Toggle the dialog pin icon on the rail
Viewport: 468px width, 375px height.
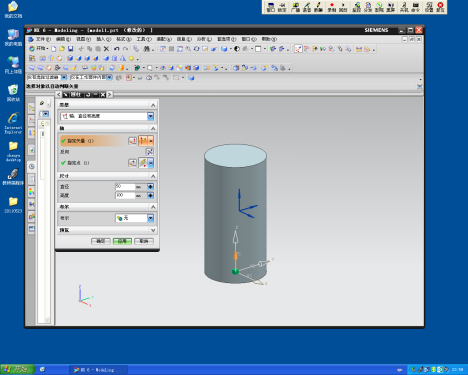tap(66, 95)
